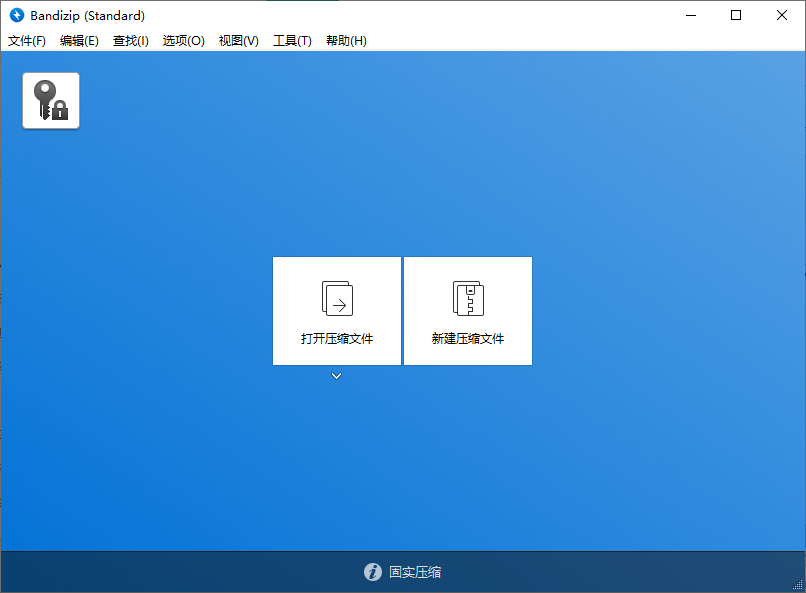This screenshot has height=593, width=806.
Task: Select 新建压缩文件 to create an archive
Action: pyautogui.click(x=467, y=338)
